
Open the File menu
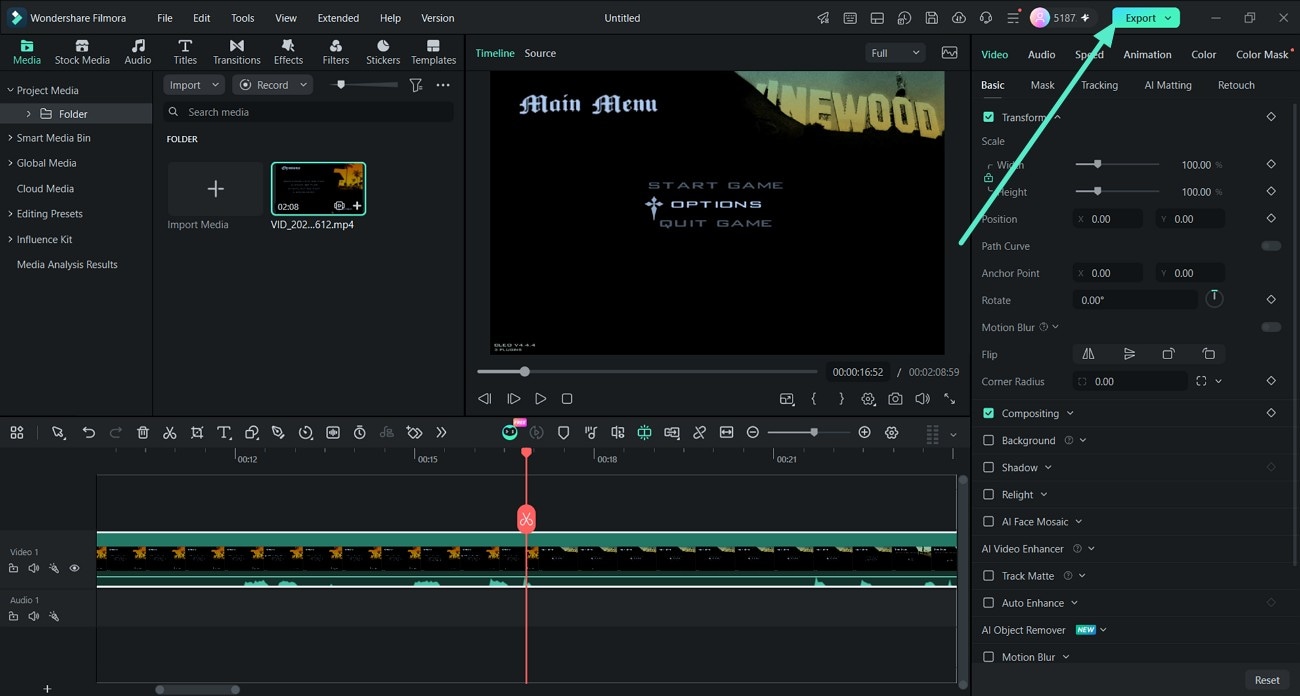coord(165,18)
